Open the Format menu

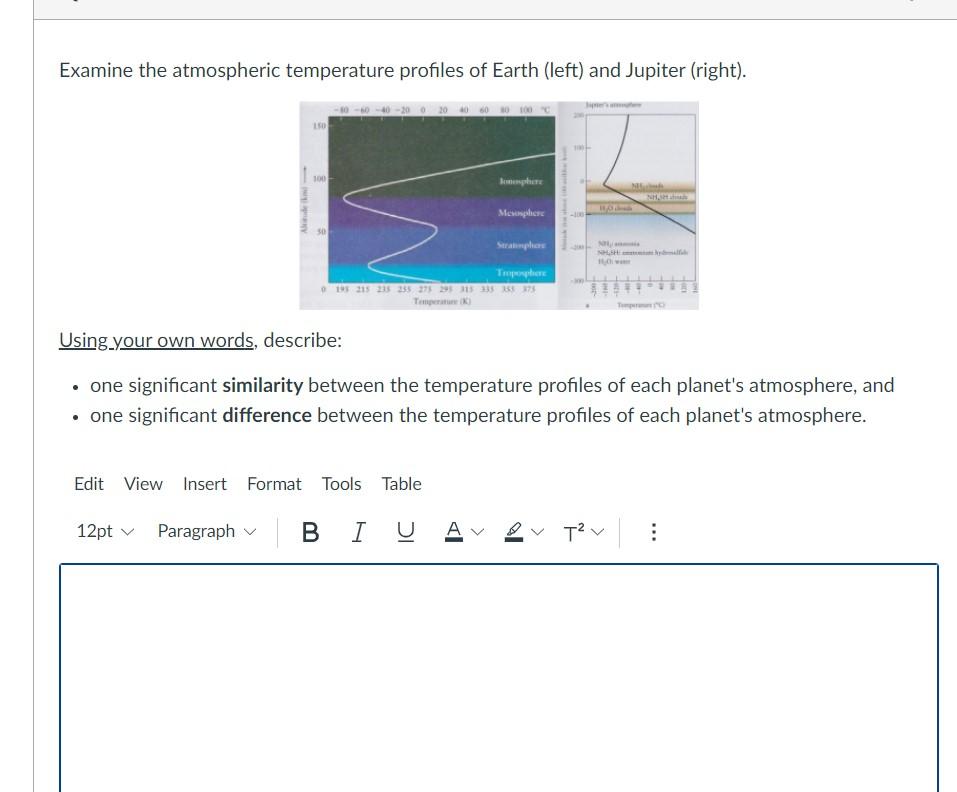click(x=274, y=484)
